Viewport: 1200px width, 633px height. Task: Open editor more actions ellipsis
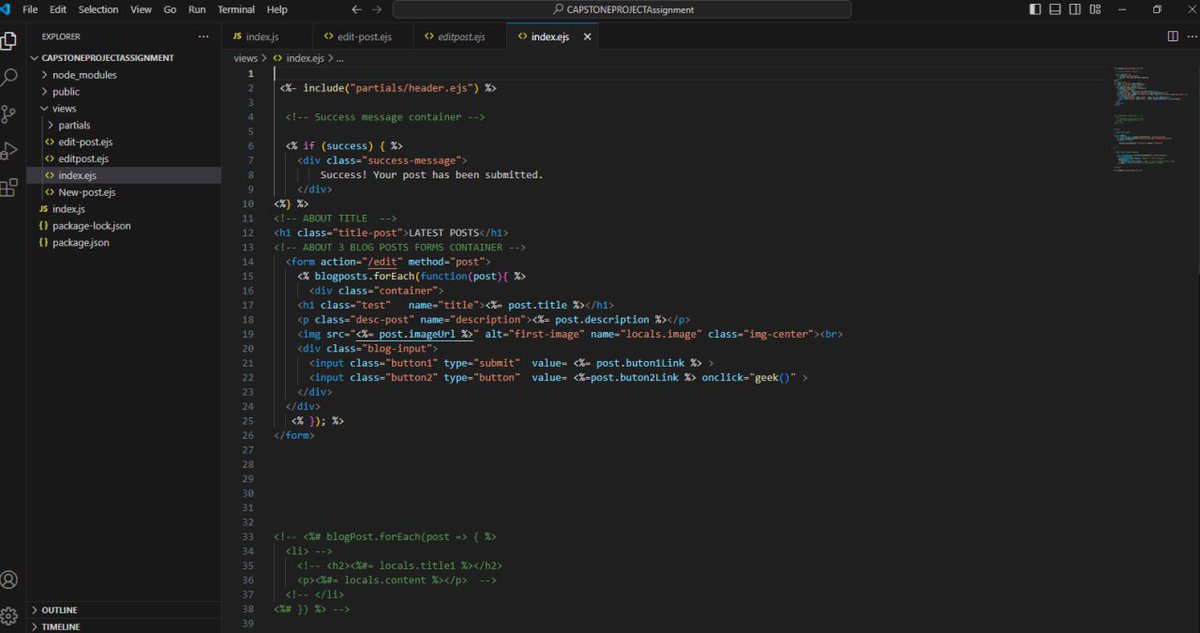(1191, 36)
